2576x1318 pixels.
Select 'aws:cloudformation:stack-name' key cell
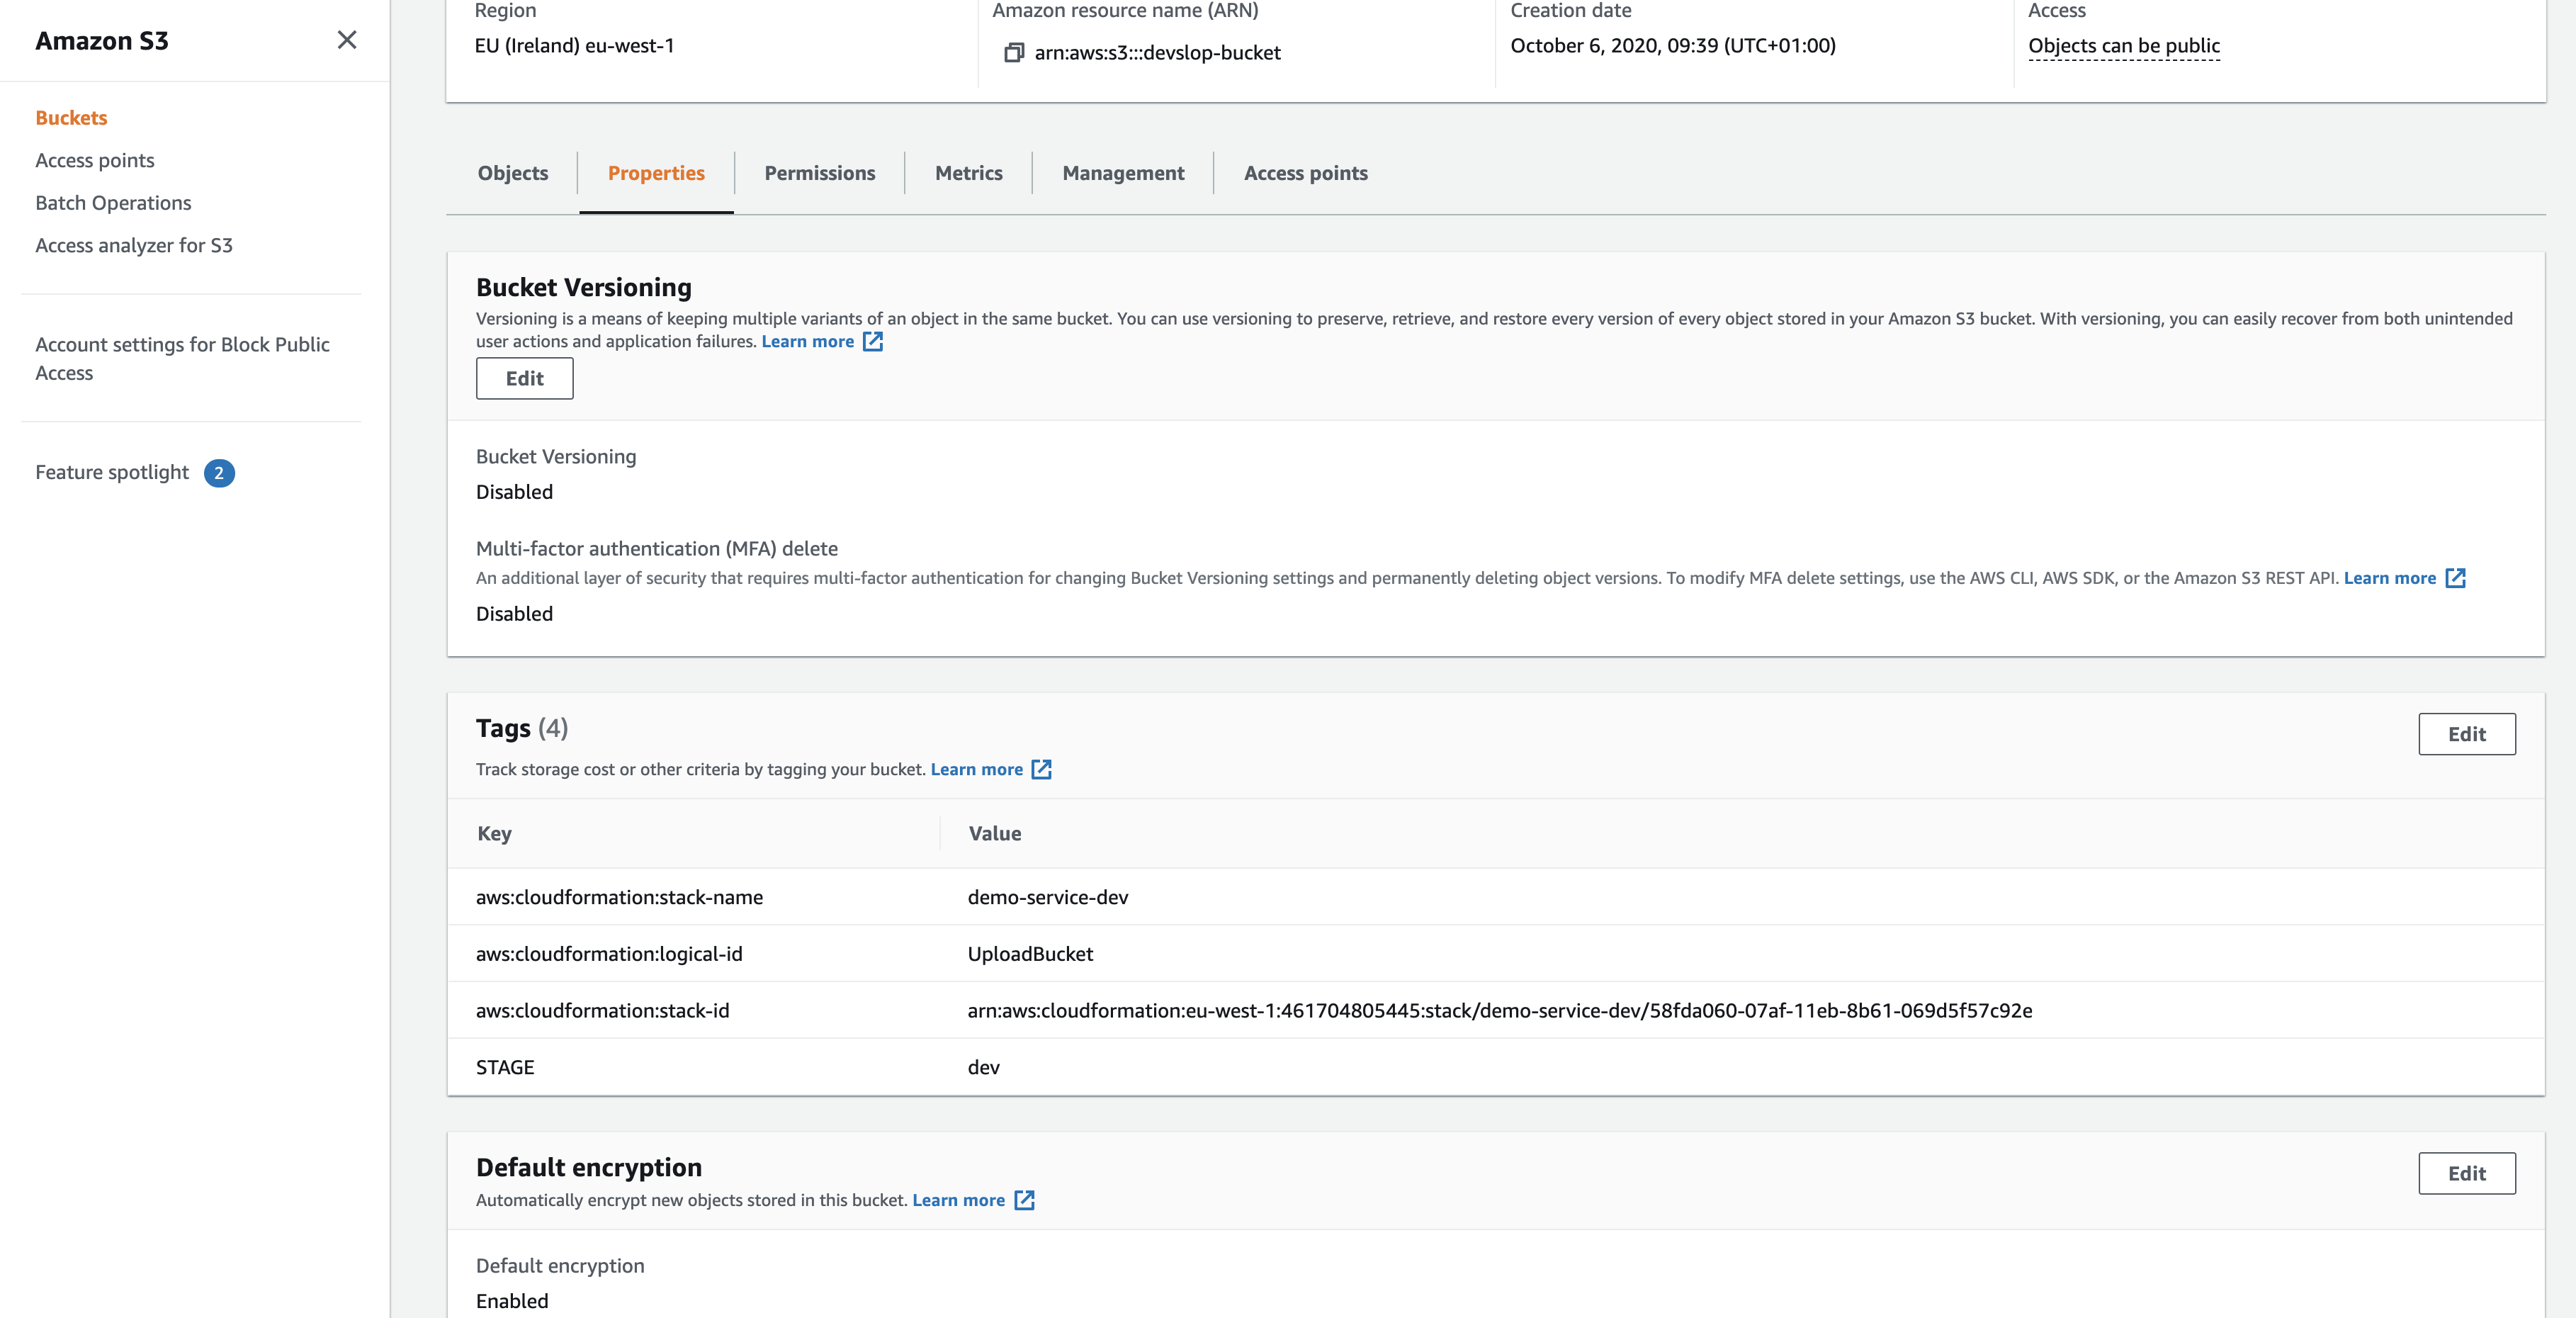619,897
